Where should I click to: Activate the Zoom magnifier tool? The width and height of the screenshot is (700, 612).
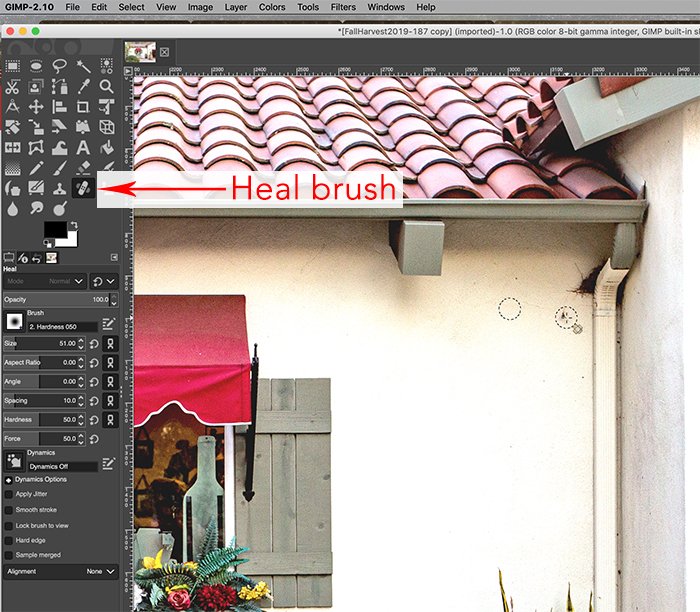(106, 87)
